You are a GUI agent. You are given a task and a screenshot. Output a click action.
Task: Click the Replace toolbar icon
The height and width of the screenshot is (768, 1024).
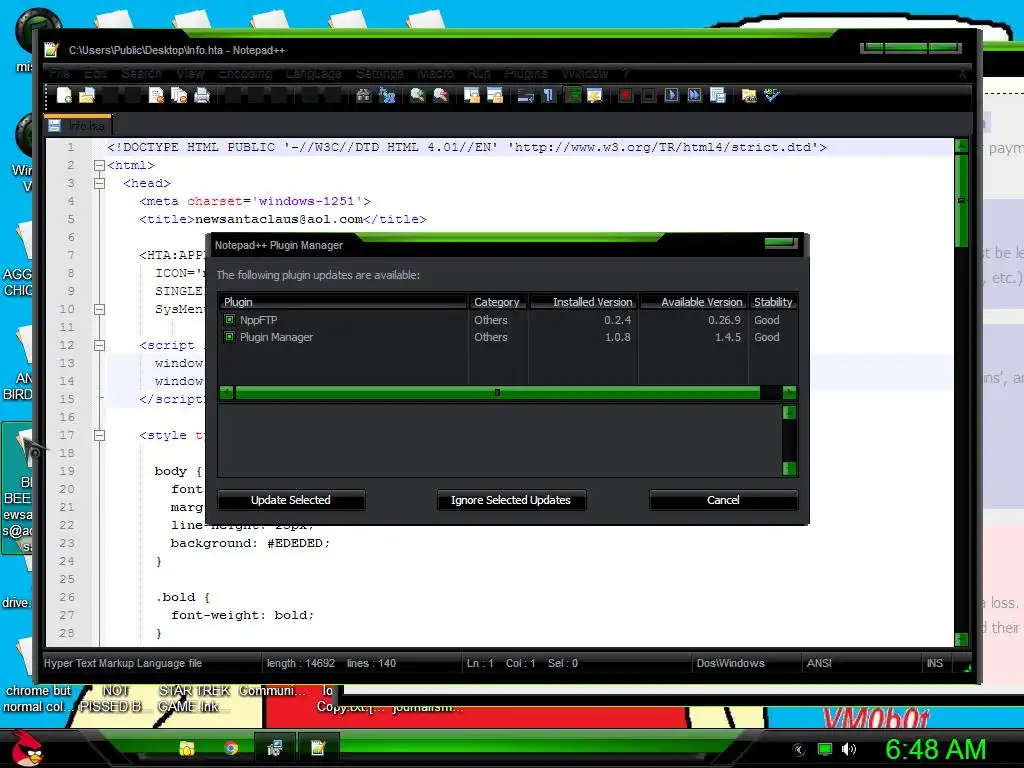pos(387,95)
